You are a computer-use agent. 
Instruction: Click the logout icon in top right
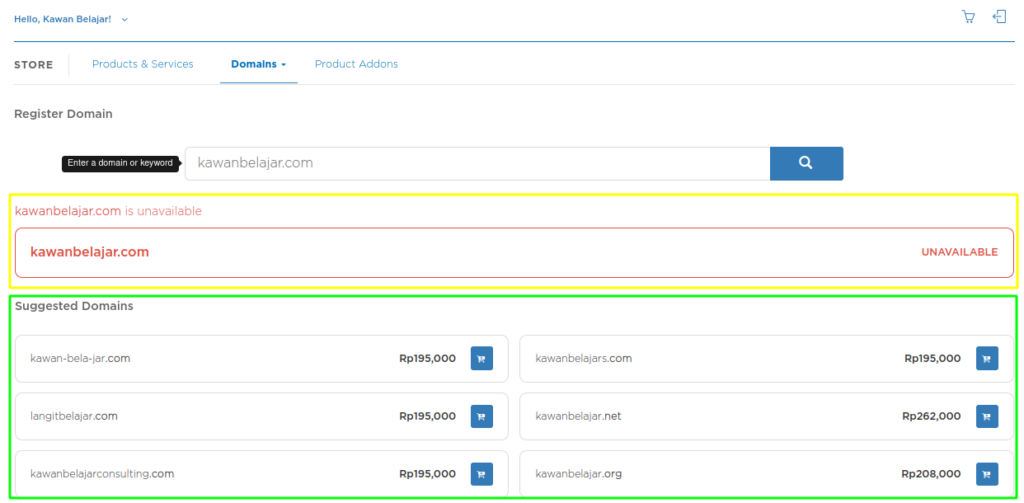coord(998,17)
